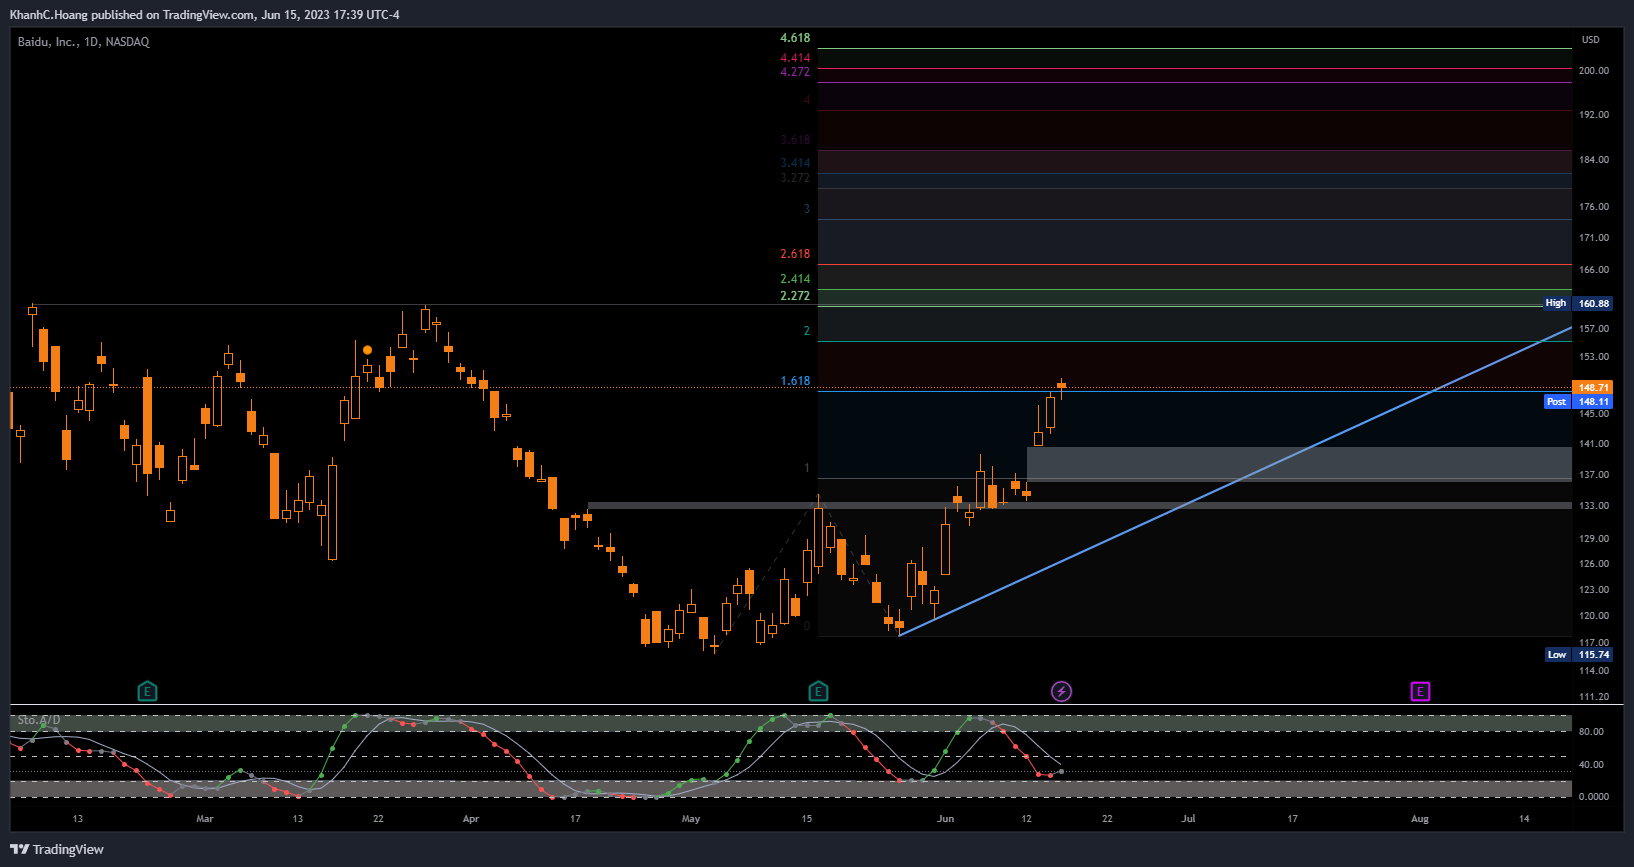
Task: Click the 133.00 price axis value
Action: tap(1594, 506)
